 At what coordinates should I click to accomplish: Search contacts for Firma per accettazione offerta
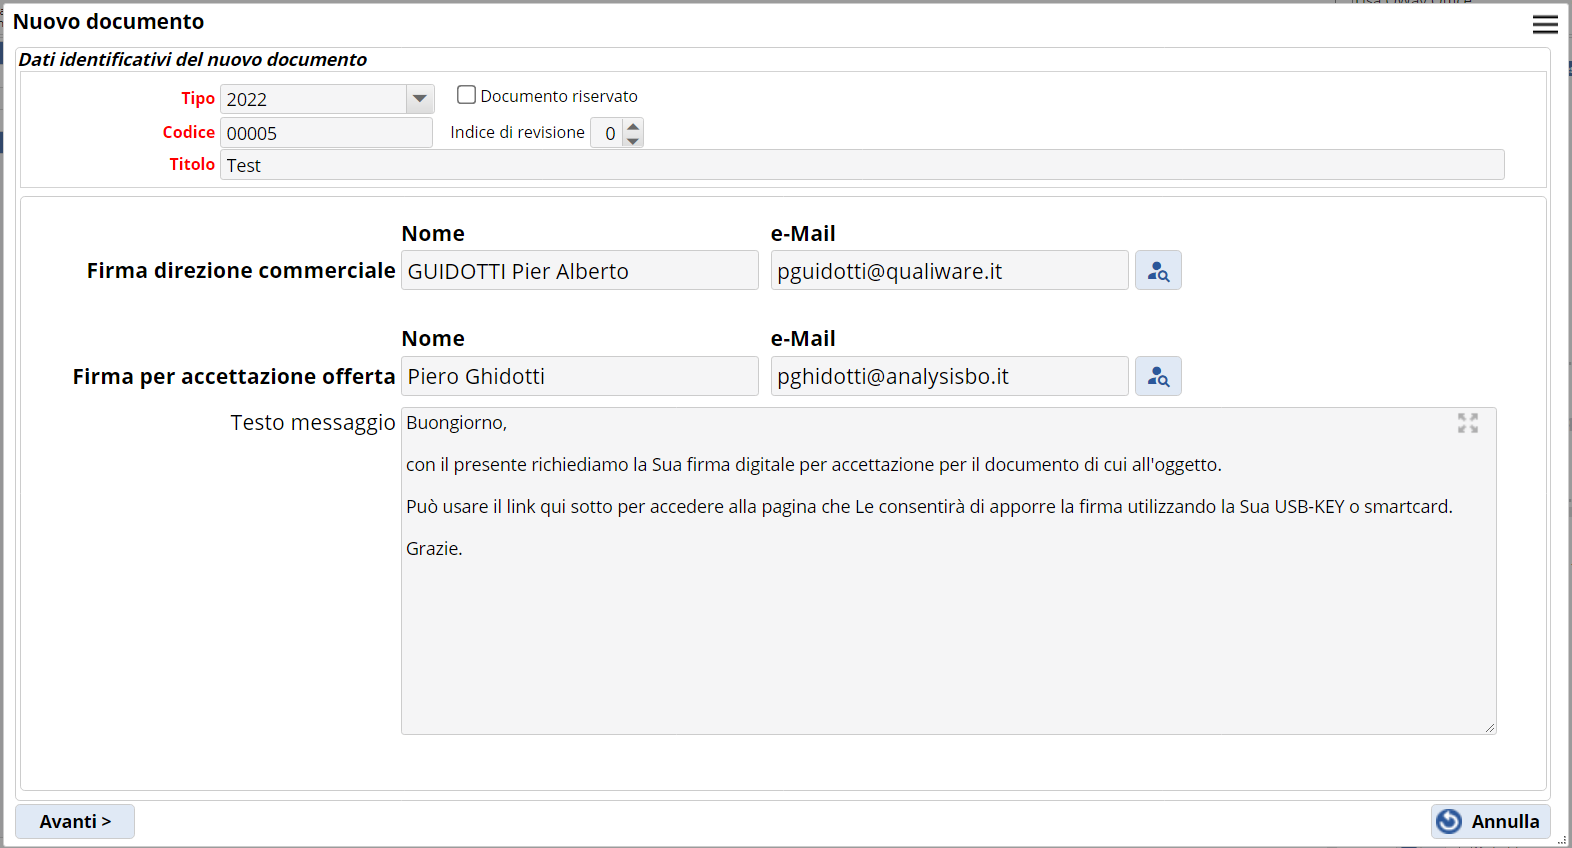1158,377
